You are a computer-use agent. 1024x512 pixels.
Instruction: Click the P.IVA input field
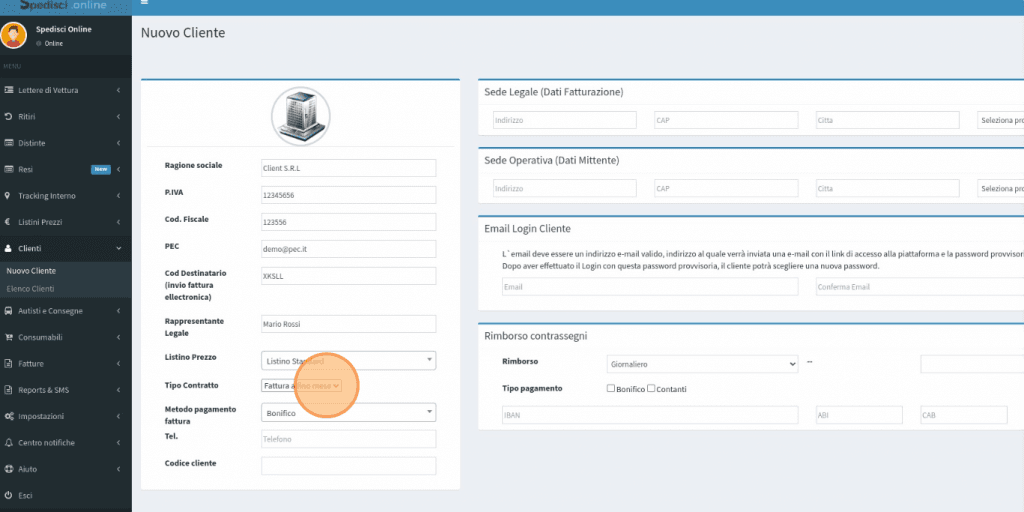coord(349,195)
